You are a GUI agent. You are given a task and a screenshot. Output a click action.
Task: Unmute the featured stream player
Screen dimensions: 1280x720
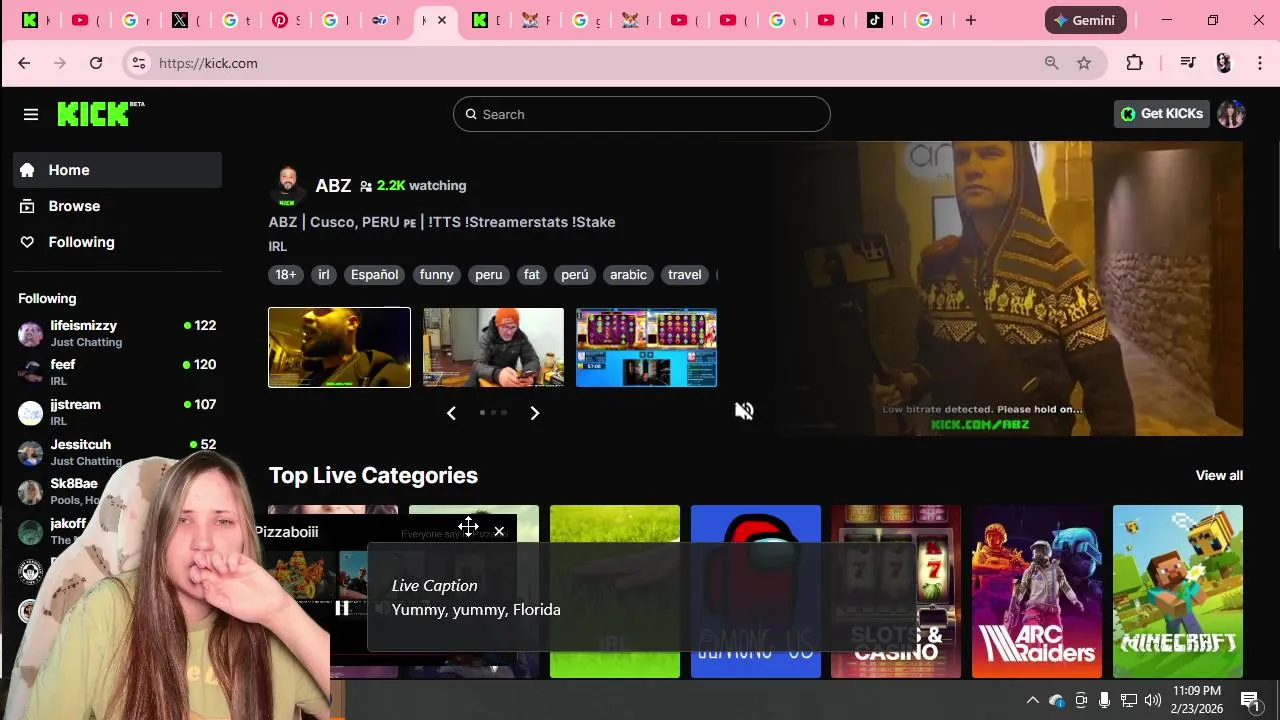[x=744, y=411]
